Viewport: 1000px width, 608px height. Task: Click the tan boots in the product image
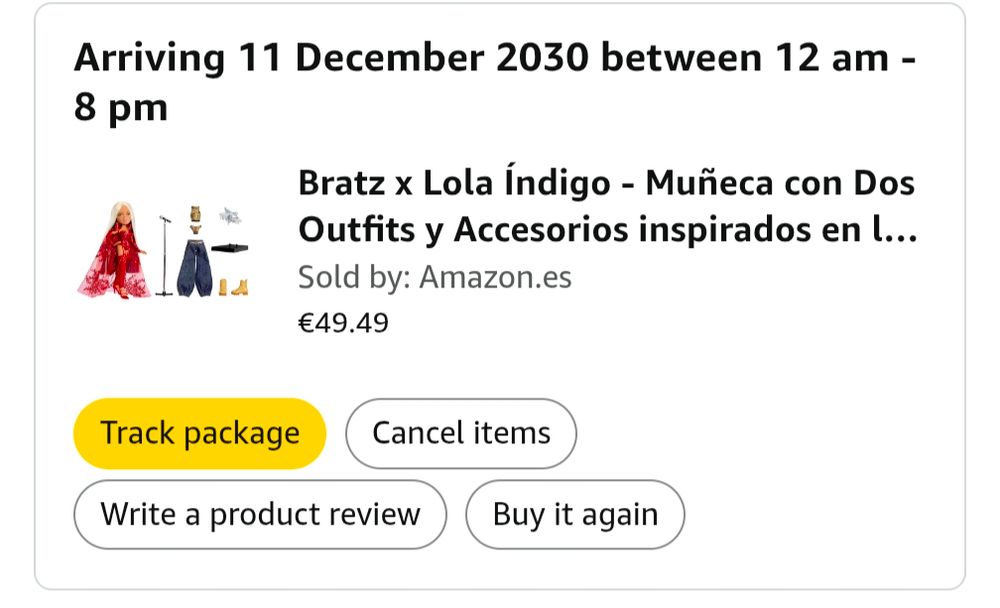pyautogui.click(x=233, y=287)
